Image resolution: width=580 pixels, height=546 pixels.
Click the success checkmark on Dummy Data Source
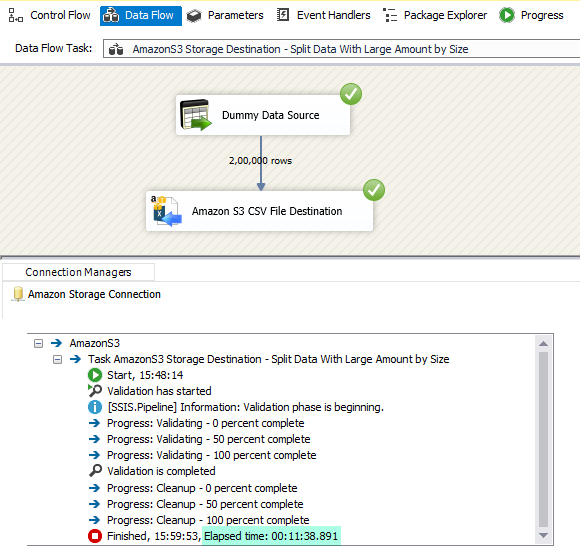click(351, 94)
